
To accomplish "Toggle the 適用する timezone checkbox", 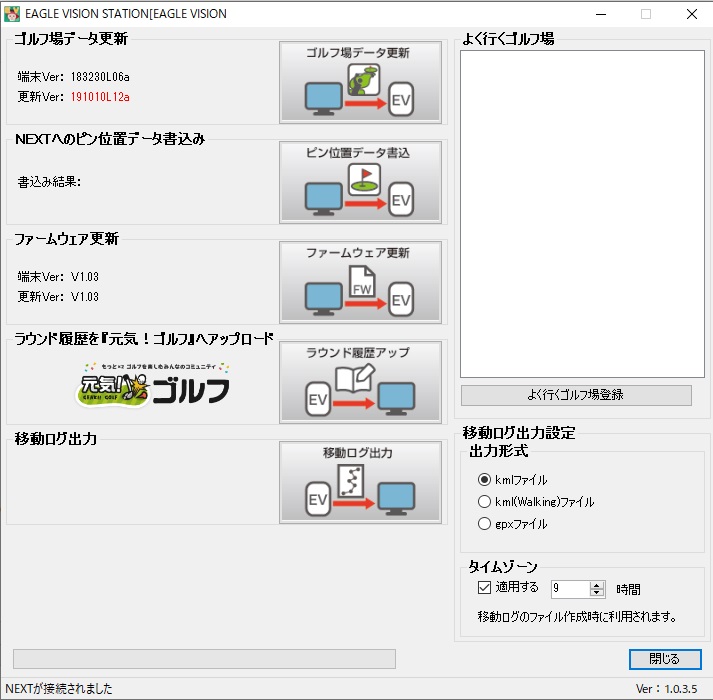I will (x=484, y=587).
